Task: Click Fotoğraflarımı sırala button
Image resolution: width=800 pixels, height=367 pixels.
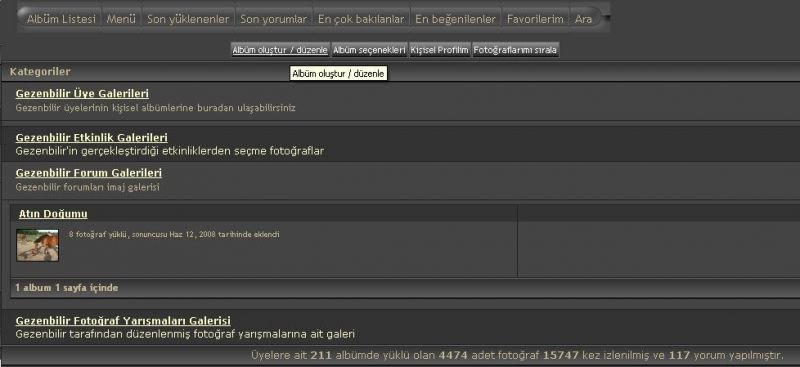Action: pos(515,50)
